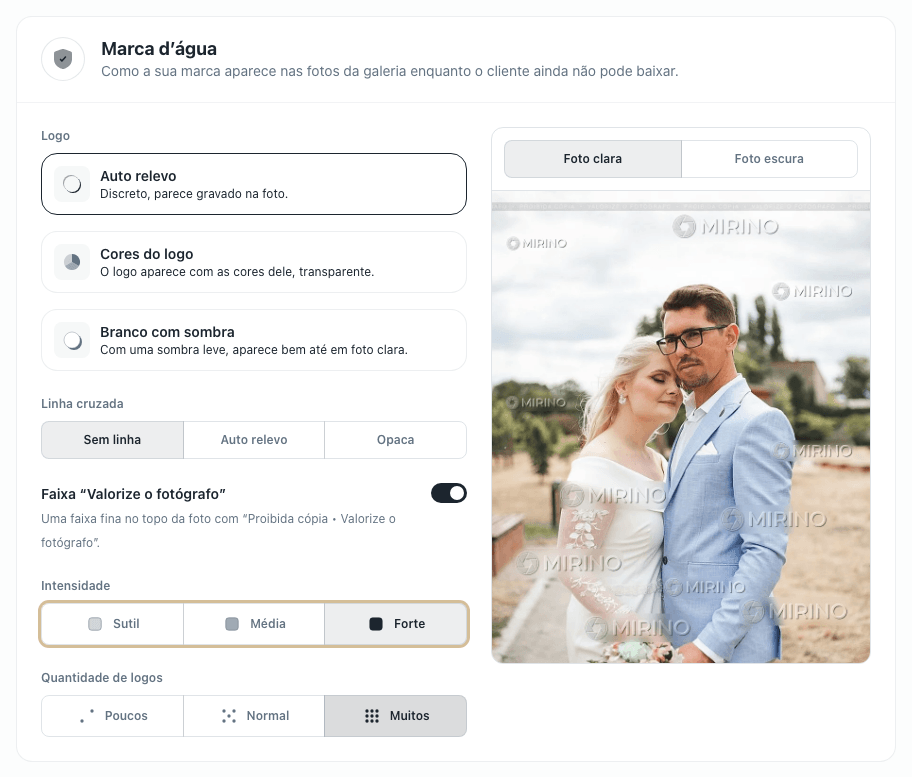Click the Marca d'água heading
The width and height of the screenshot is (912, 777).
pos(159,49)
